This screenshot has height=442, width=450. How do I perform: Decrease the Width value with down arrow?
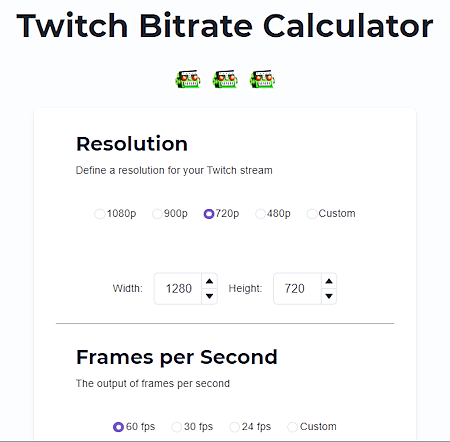[x=209, y=296]
